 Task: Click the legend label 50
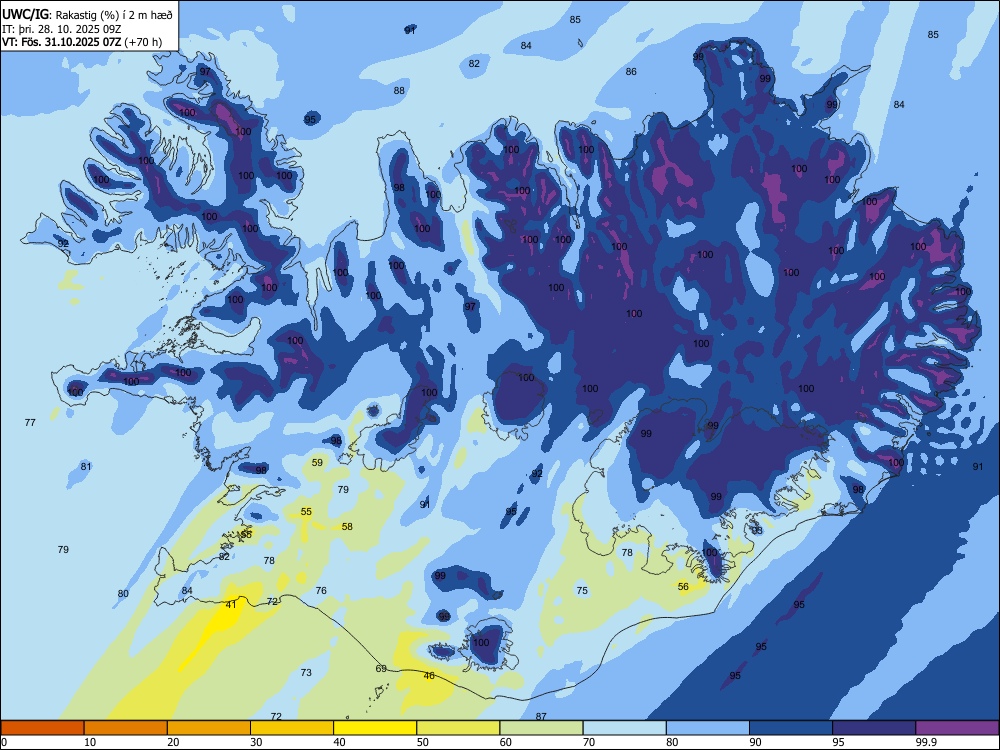tap(423, 742)
